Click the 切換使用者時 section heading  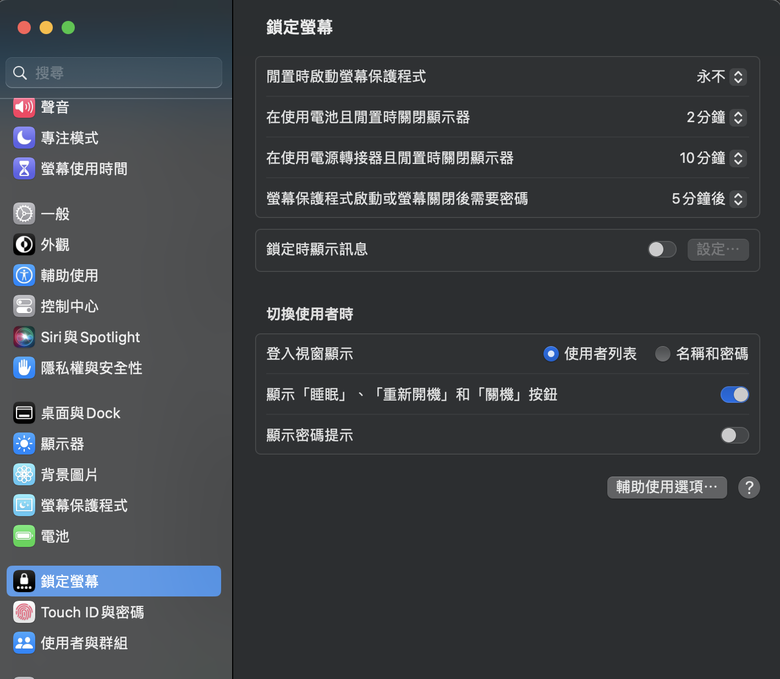coord(309,314)
